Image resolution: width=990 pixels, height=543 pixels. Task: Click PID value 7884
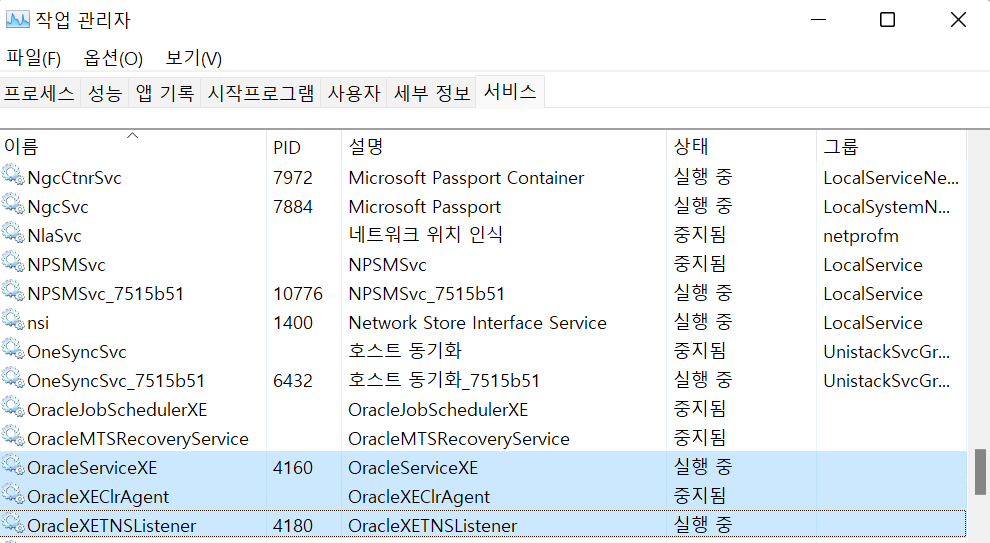pos(293,207)
